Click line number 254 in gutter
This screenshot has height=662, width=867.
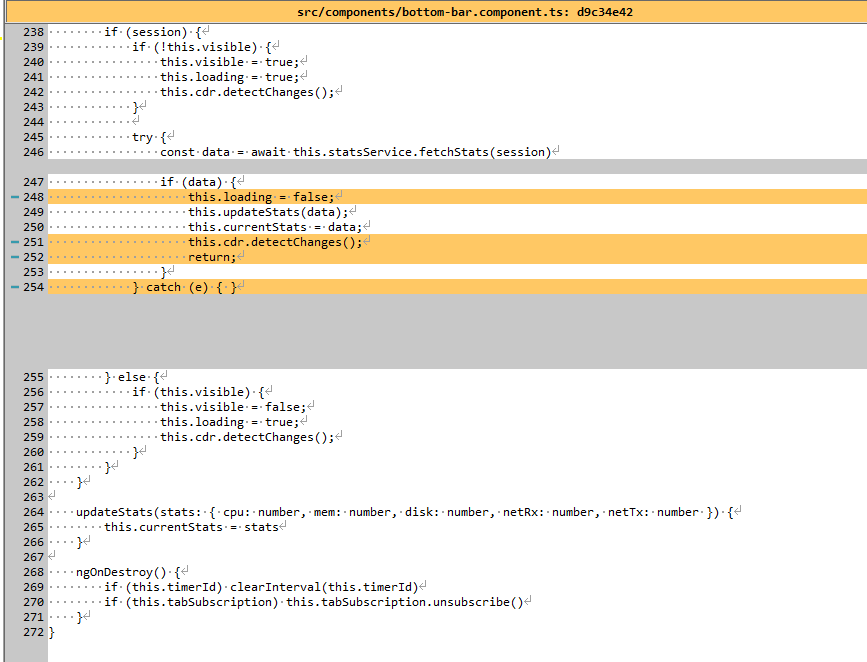tap(33, 287)
